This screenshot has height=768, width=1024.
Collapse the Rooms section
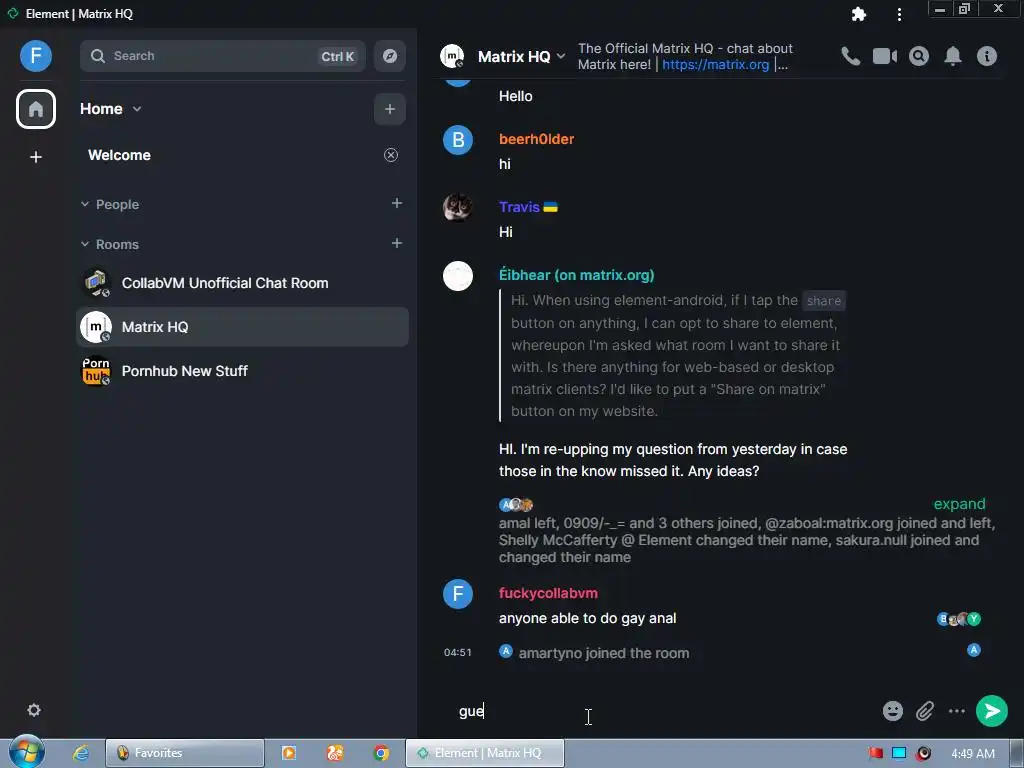click(85, 244)
